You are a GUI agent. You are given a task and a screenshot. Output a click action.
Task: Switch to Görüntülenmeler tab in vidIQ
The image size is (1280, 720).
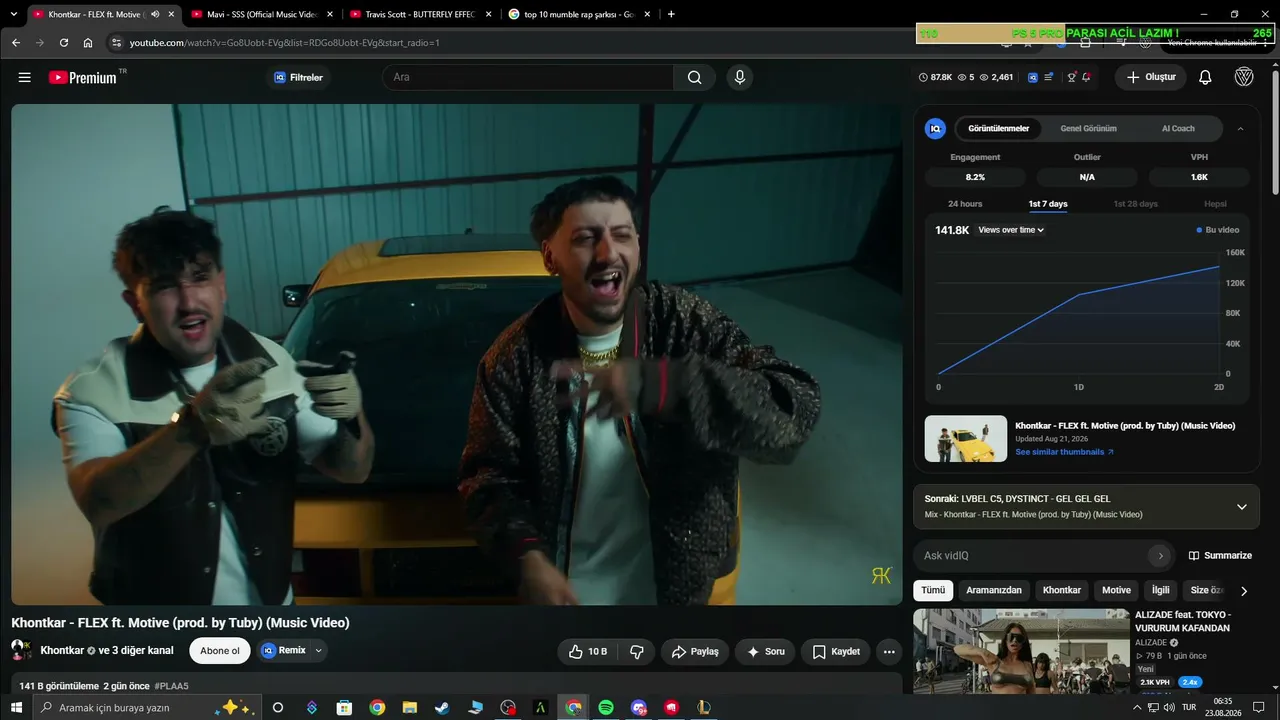998,128
